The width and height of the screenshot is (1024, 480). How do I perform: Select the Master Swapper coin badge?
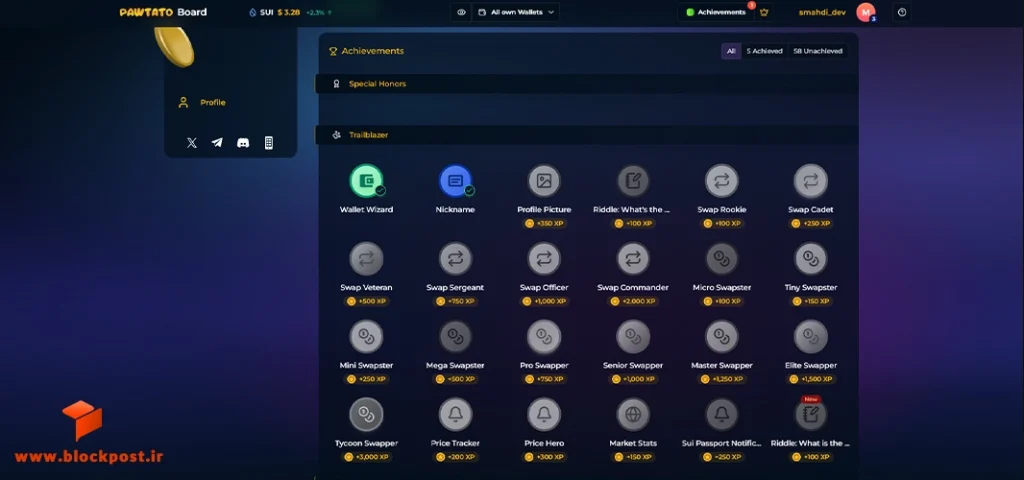click(x=722, y=337)
